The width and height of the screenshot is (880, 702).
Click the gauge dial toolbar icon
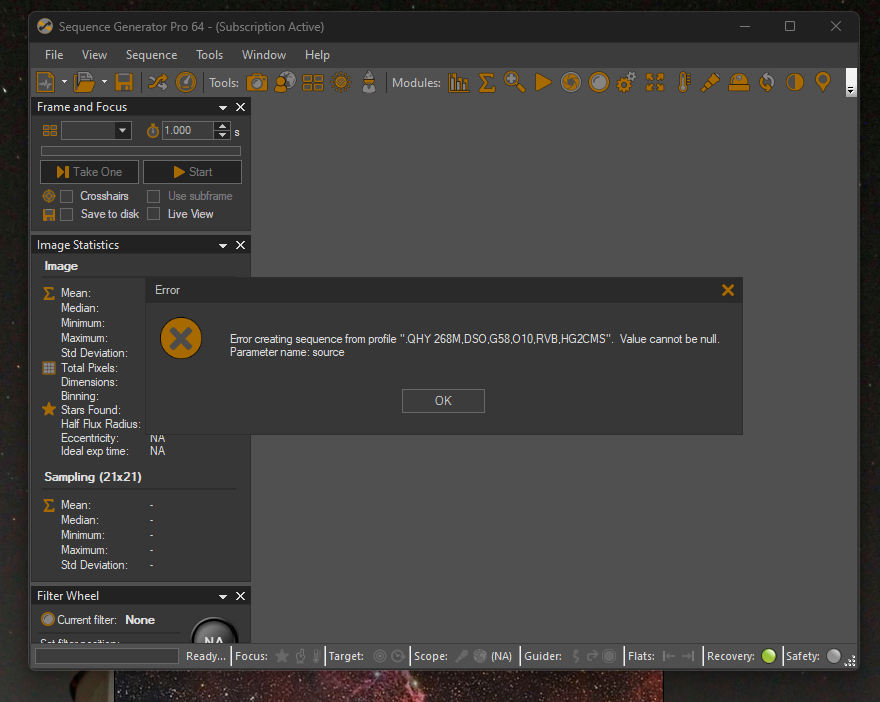point(186,82)
